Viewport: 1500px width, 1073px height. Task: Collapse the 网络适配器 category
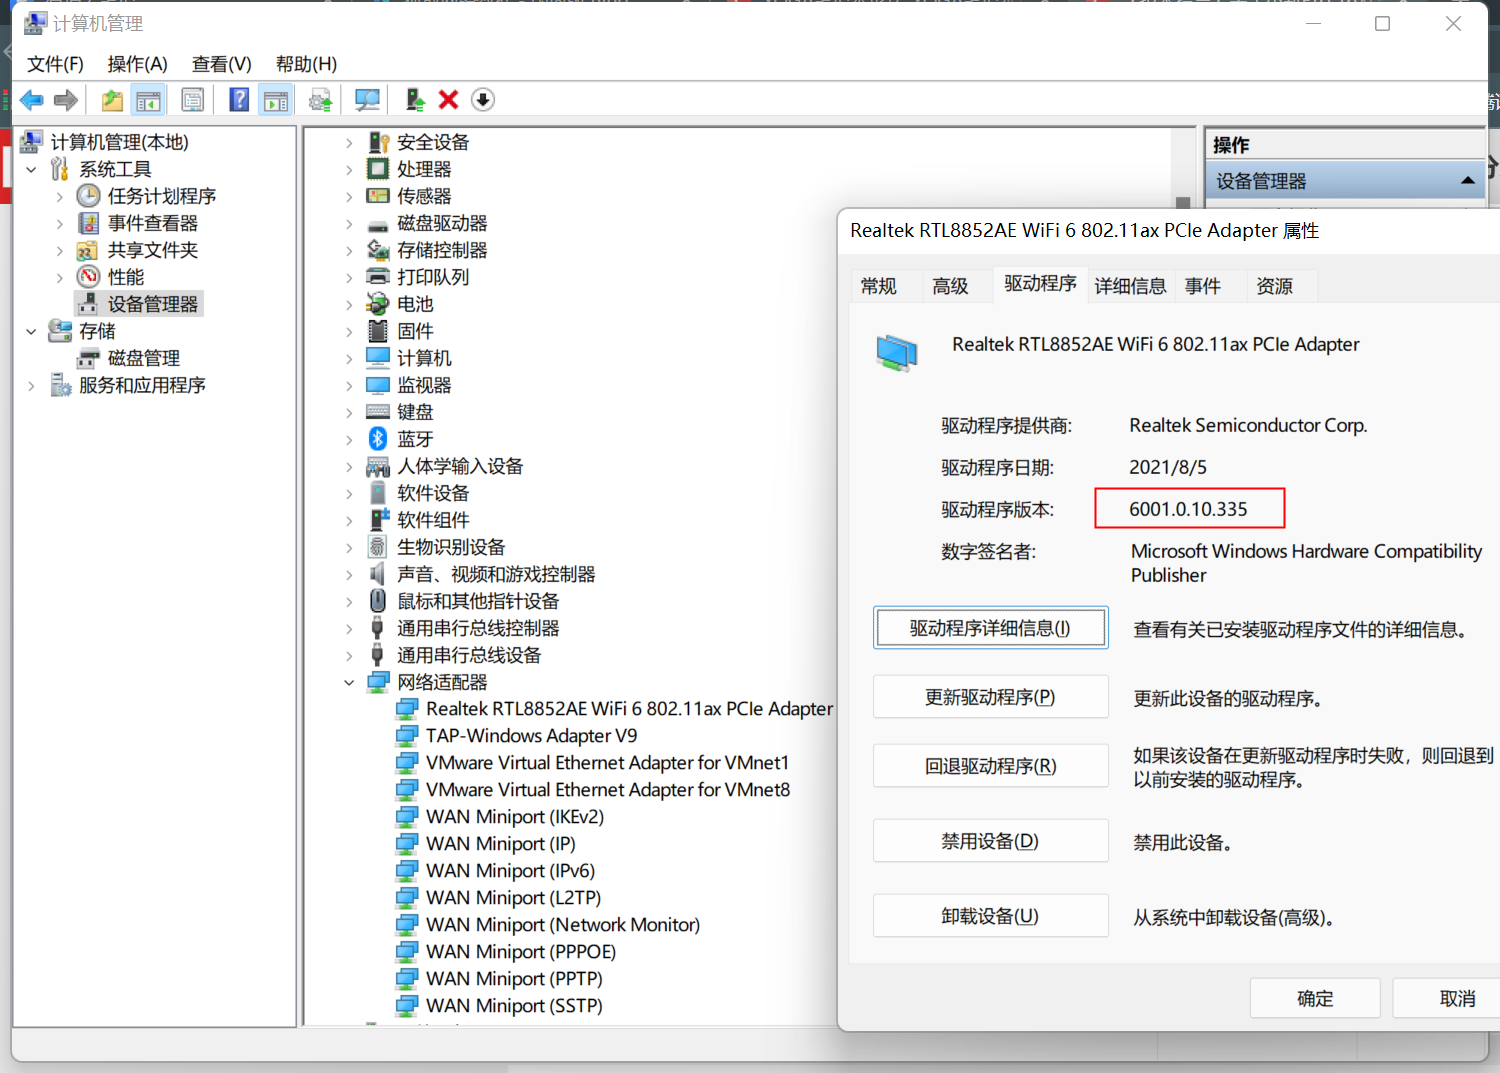pos(349,682)
